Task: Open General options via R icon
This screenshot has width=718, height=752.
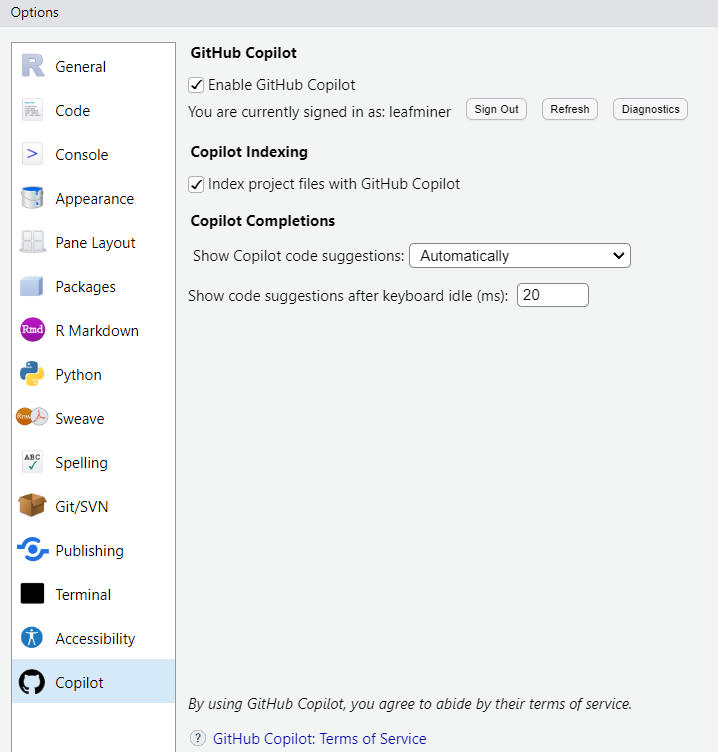Action: (32, 67)
